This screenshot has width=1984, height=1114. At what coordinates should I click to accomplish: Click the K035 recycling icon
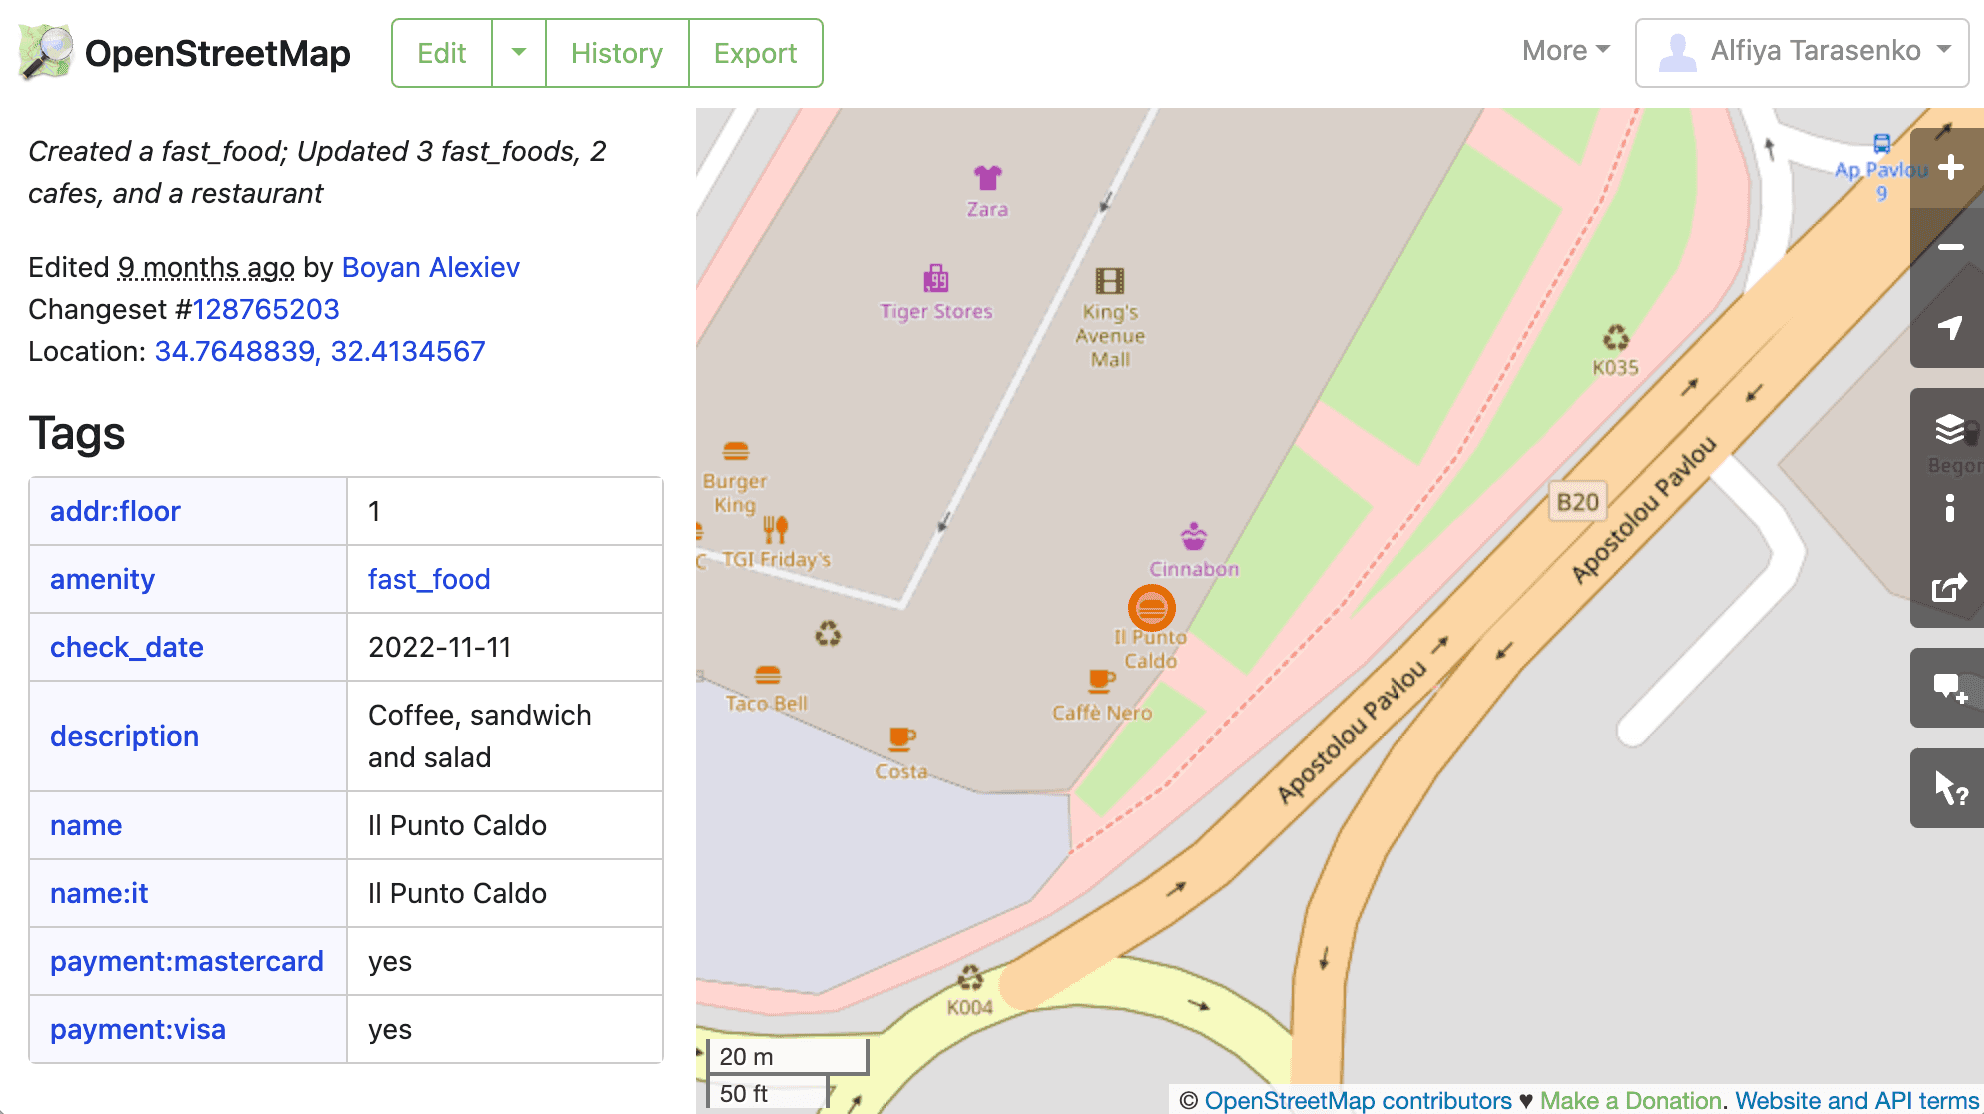coord(1616,337)
